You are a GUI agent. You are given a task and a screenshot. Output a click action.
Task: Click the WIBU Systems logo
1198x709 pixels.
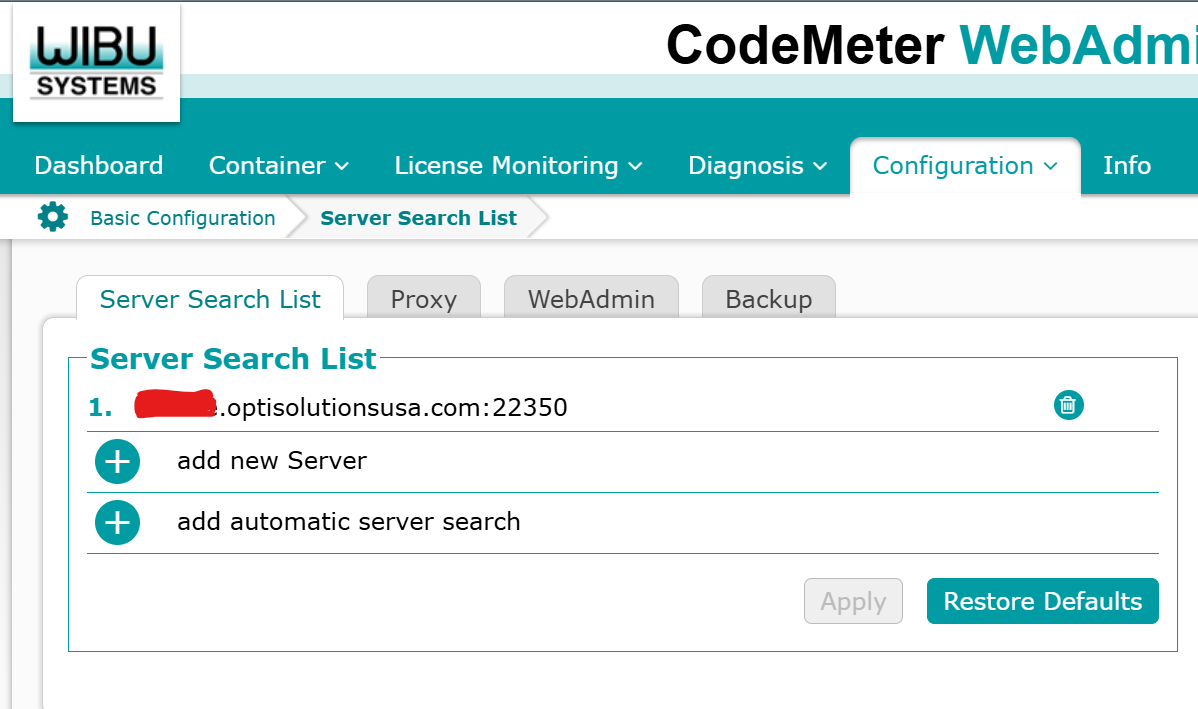96,63
